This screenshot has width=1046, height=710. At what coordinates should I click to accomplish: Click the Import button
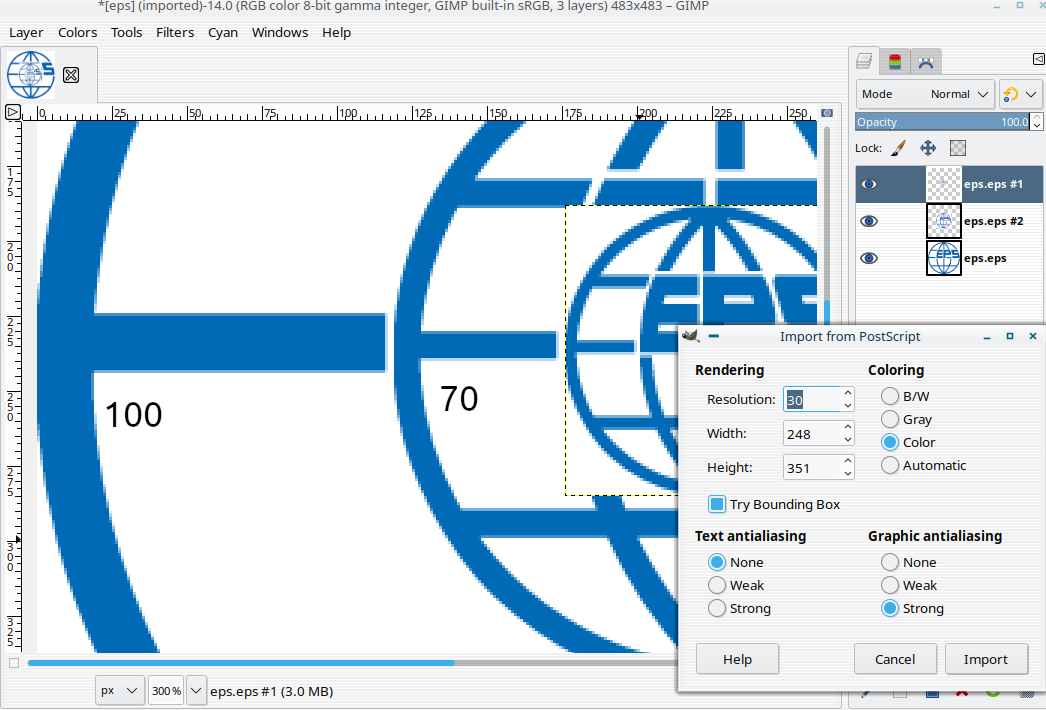tap(985, 659)
